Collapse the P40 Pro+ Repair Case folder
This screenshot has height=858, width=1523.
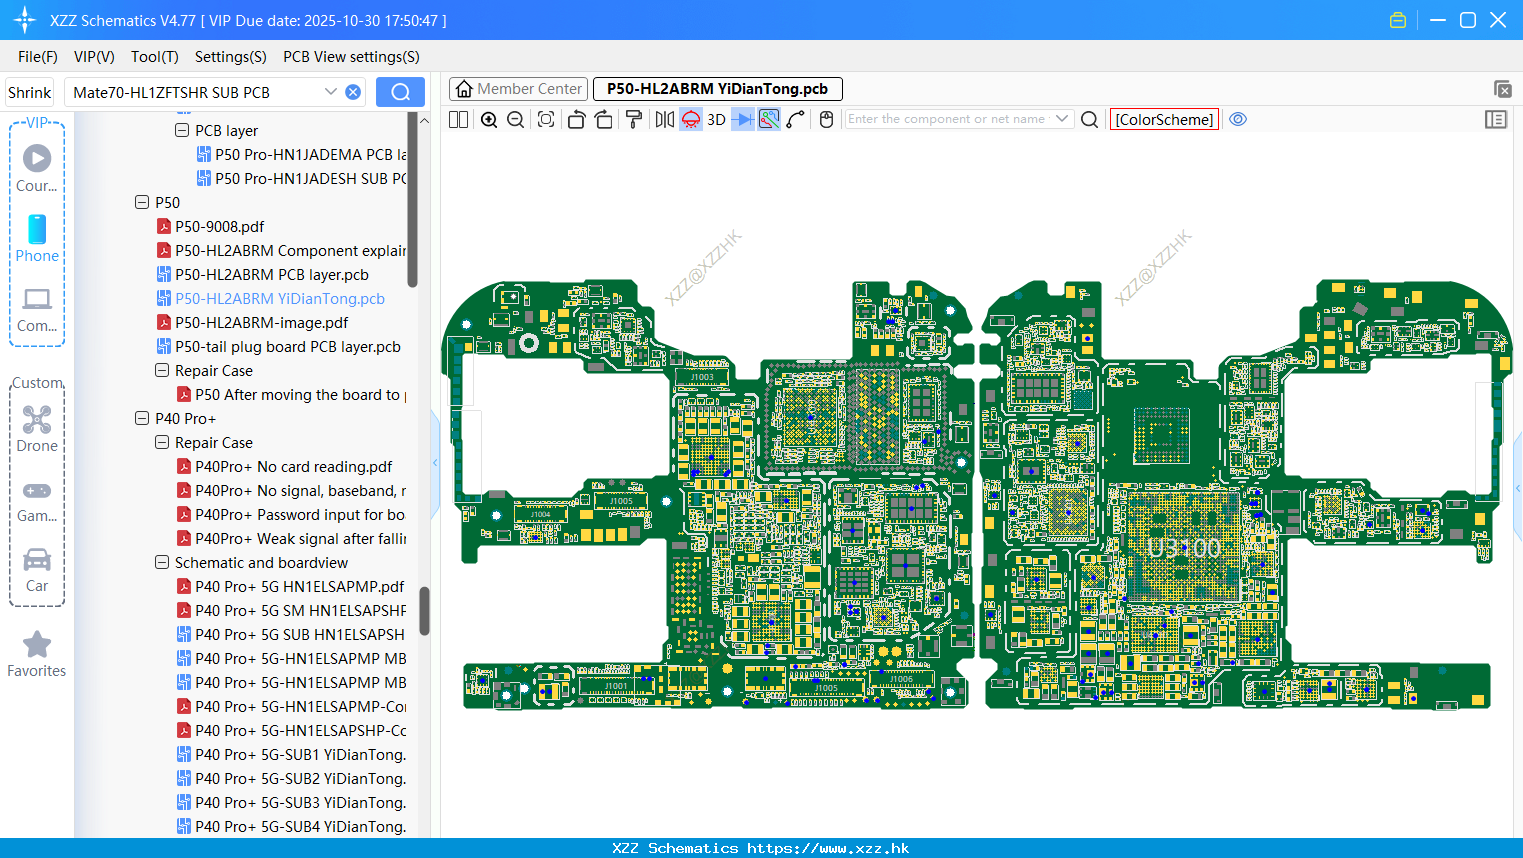[x=162, y=442]
